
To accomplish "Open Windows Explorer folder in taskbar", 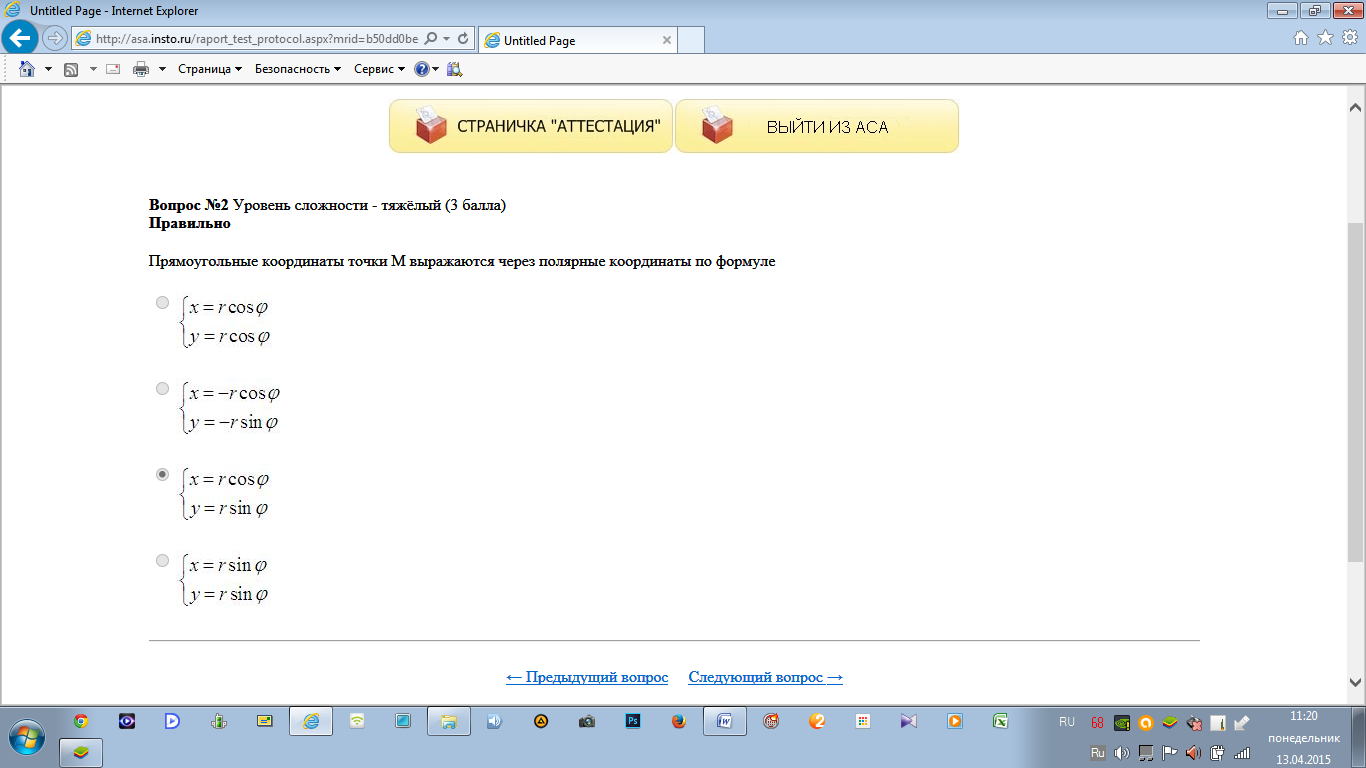I will pos(449,721).
